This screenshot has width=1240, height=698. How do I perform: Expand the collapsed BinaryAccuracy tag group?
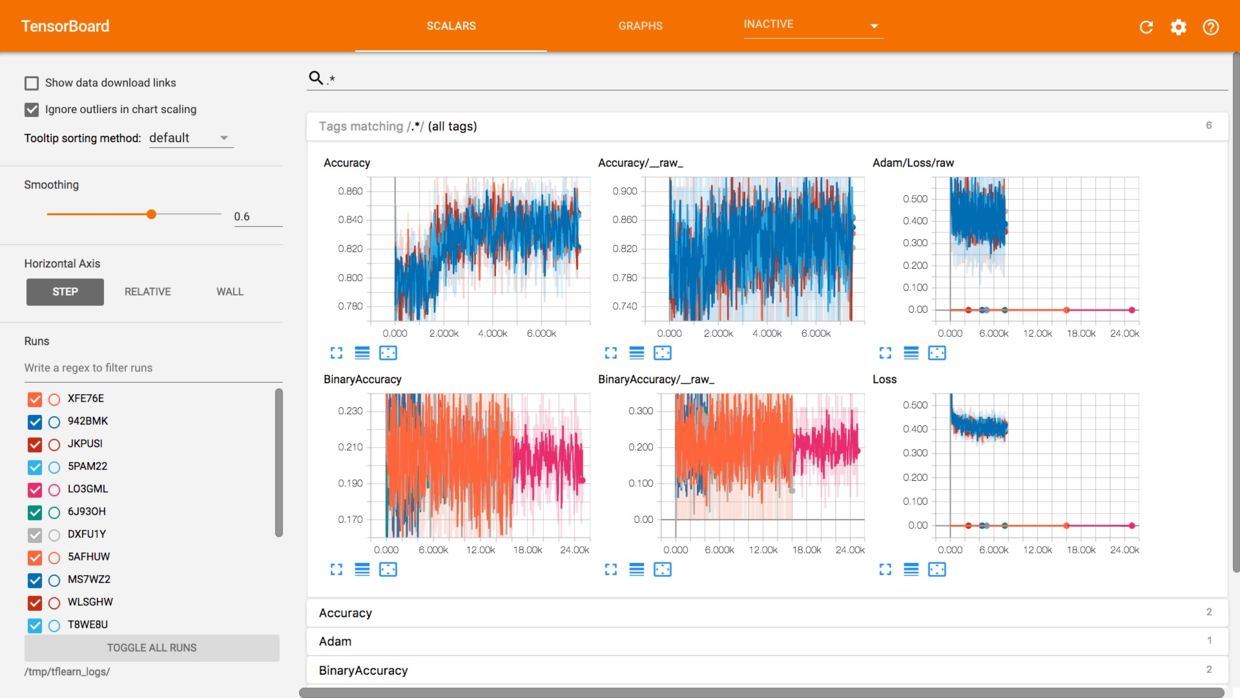click(363, 670)
